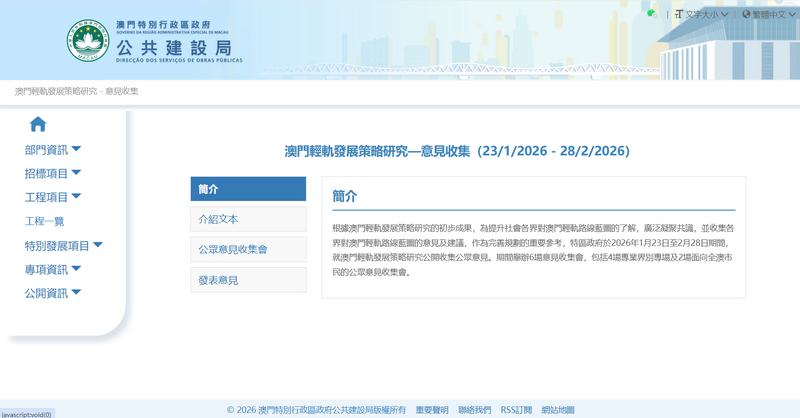
Task: Click the 澳門特別行政區政府 header text
Action: (163, 24)
